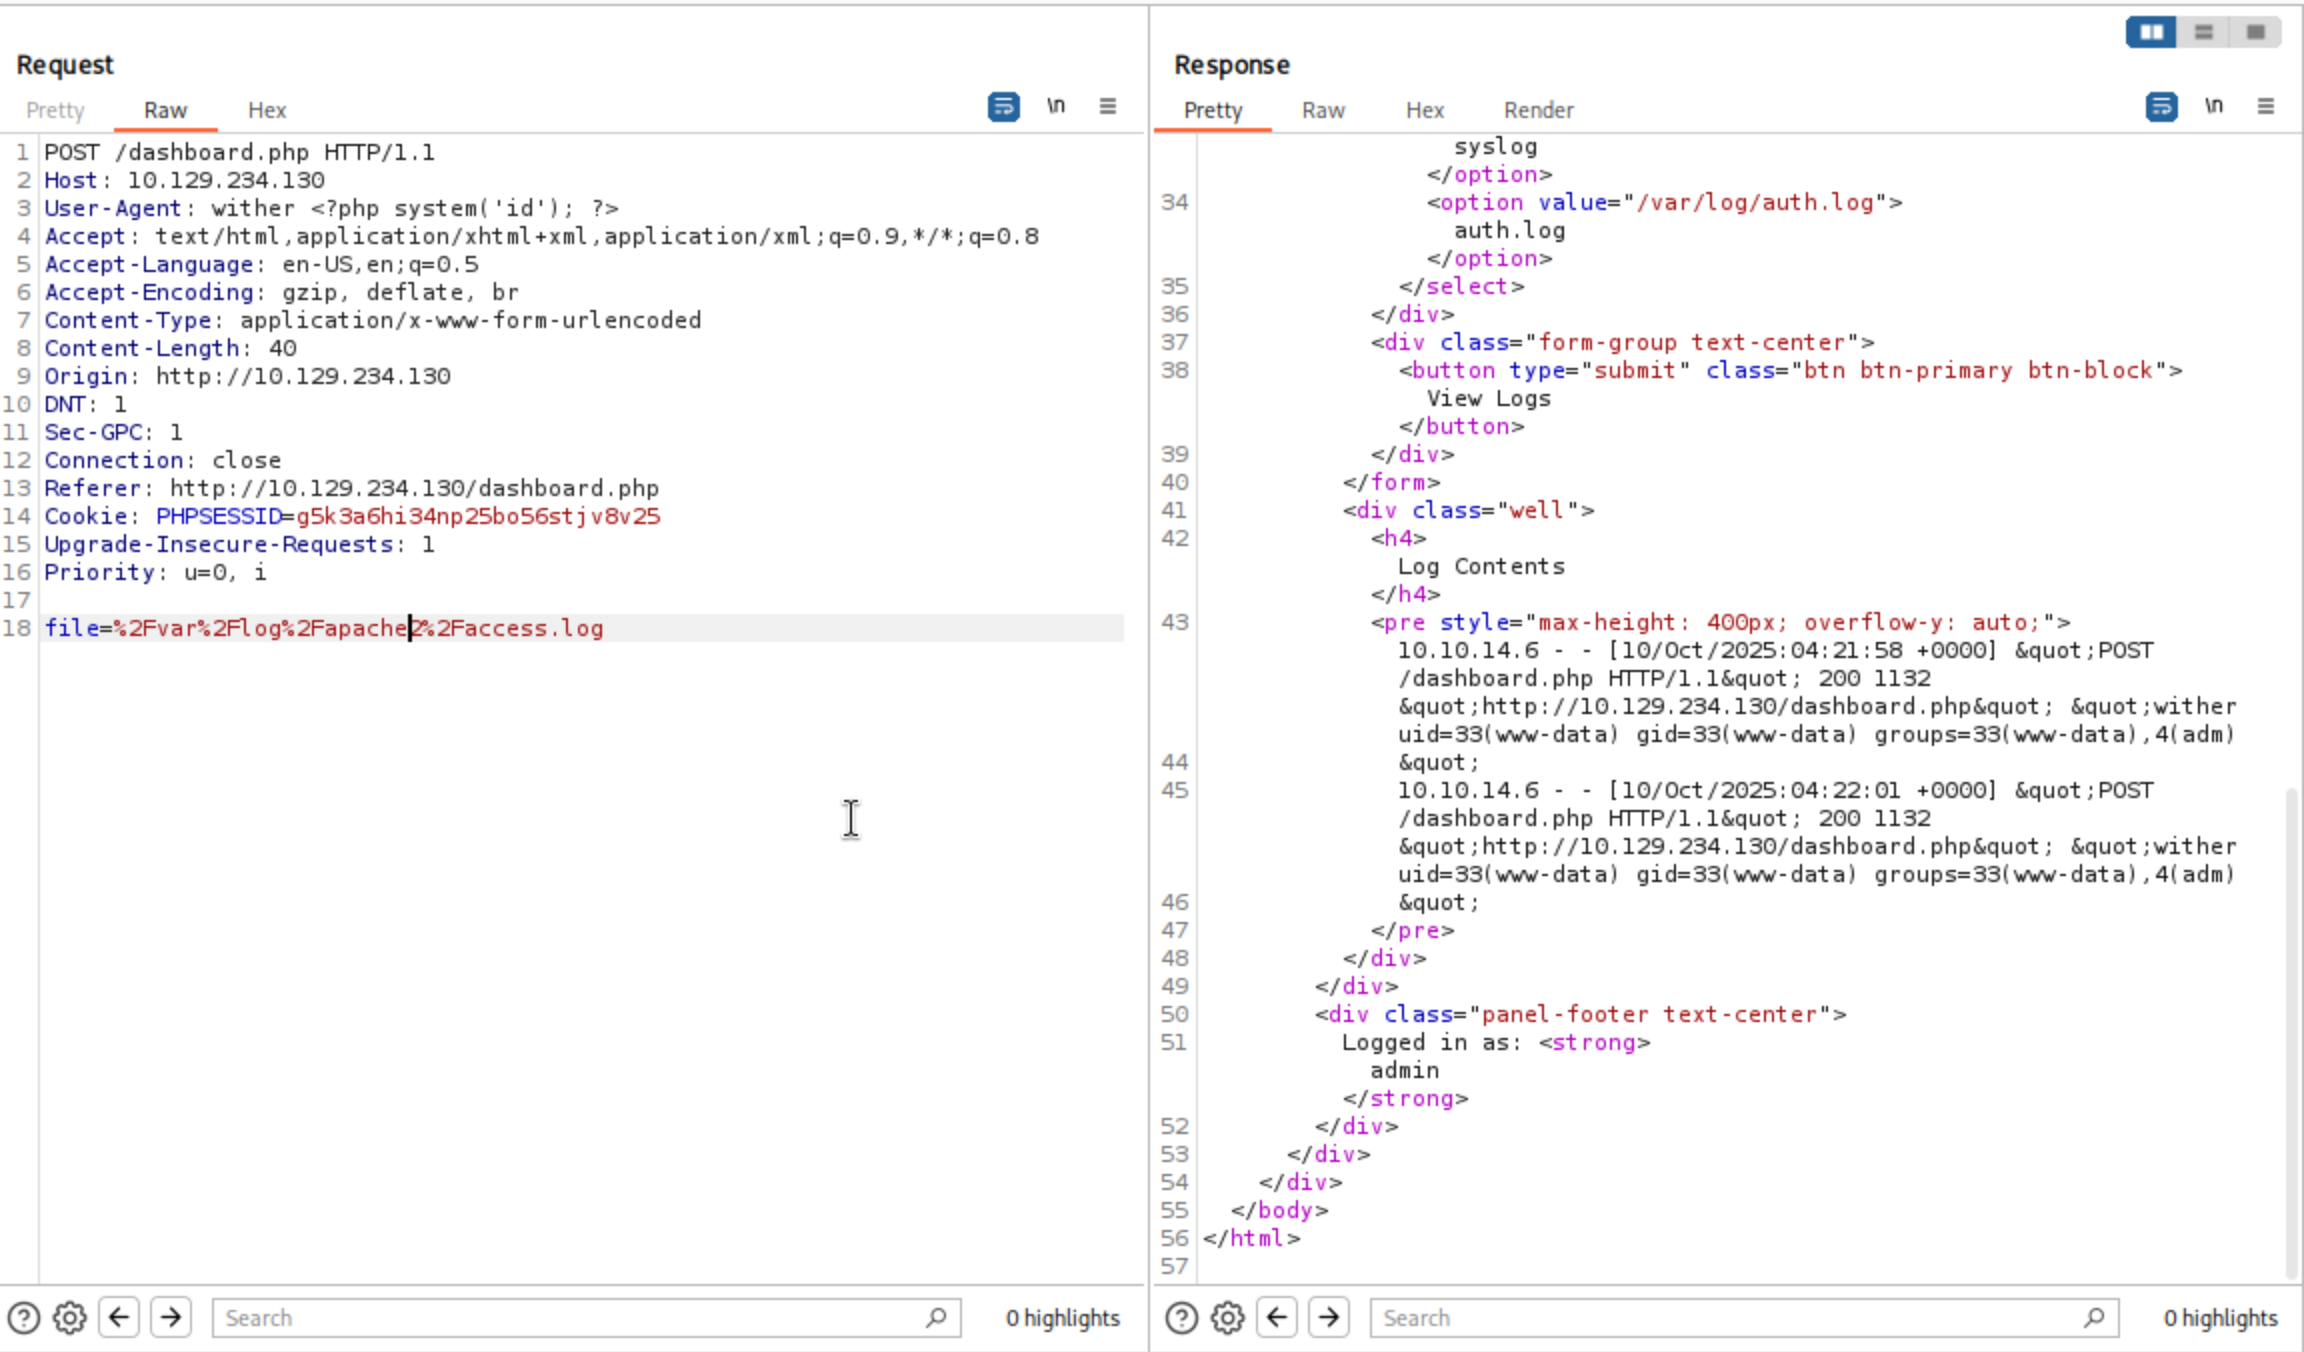Switch Request view to Hex tab
The width and height of the screenshot is (2304, 1352).
point(267,110)
